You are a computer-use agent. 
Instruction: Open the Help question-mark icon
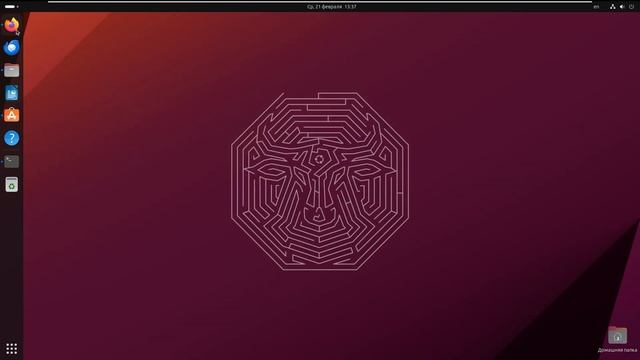[x=11, y=138]
